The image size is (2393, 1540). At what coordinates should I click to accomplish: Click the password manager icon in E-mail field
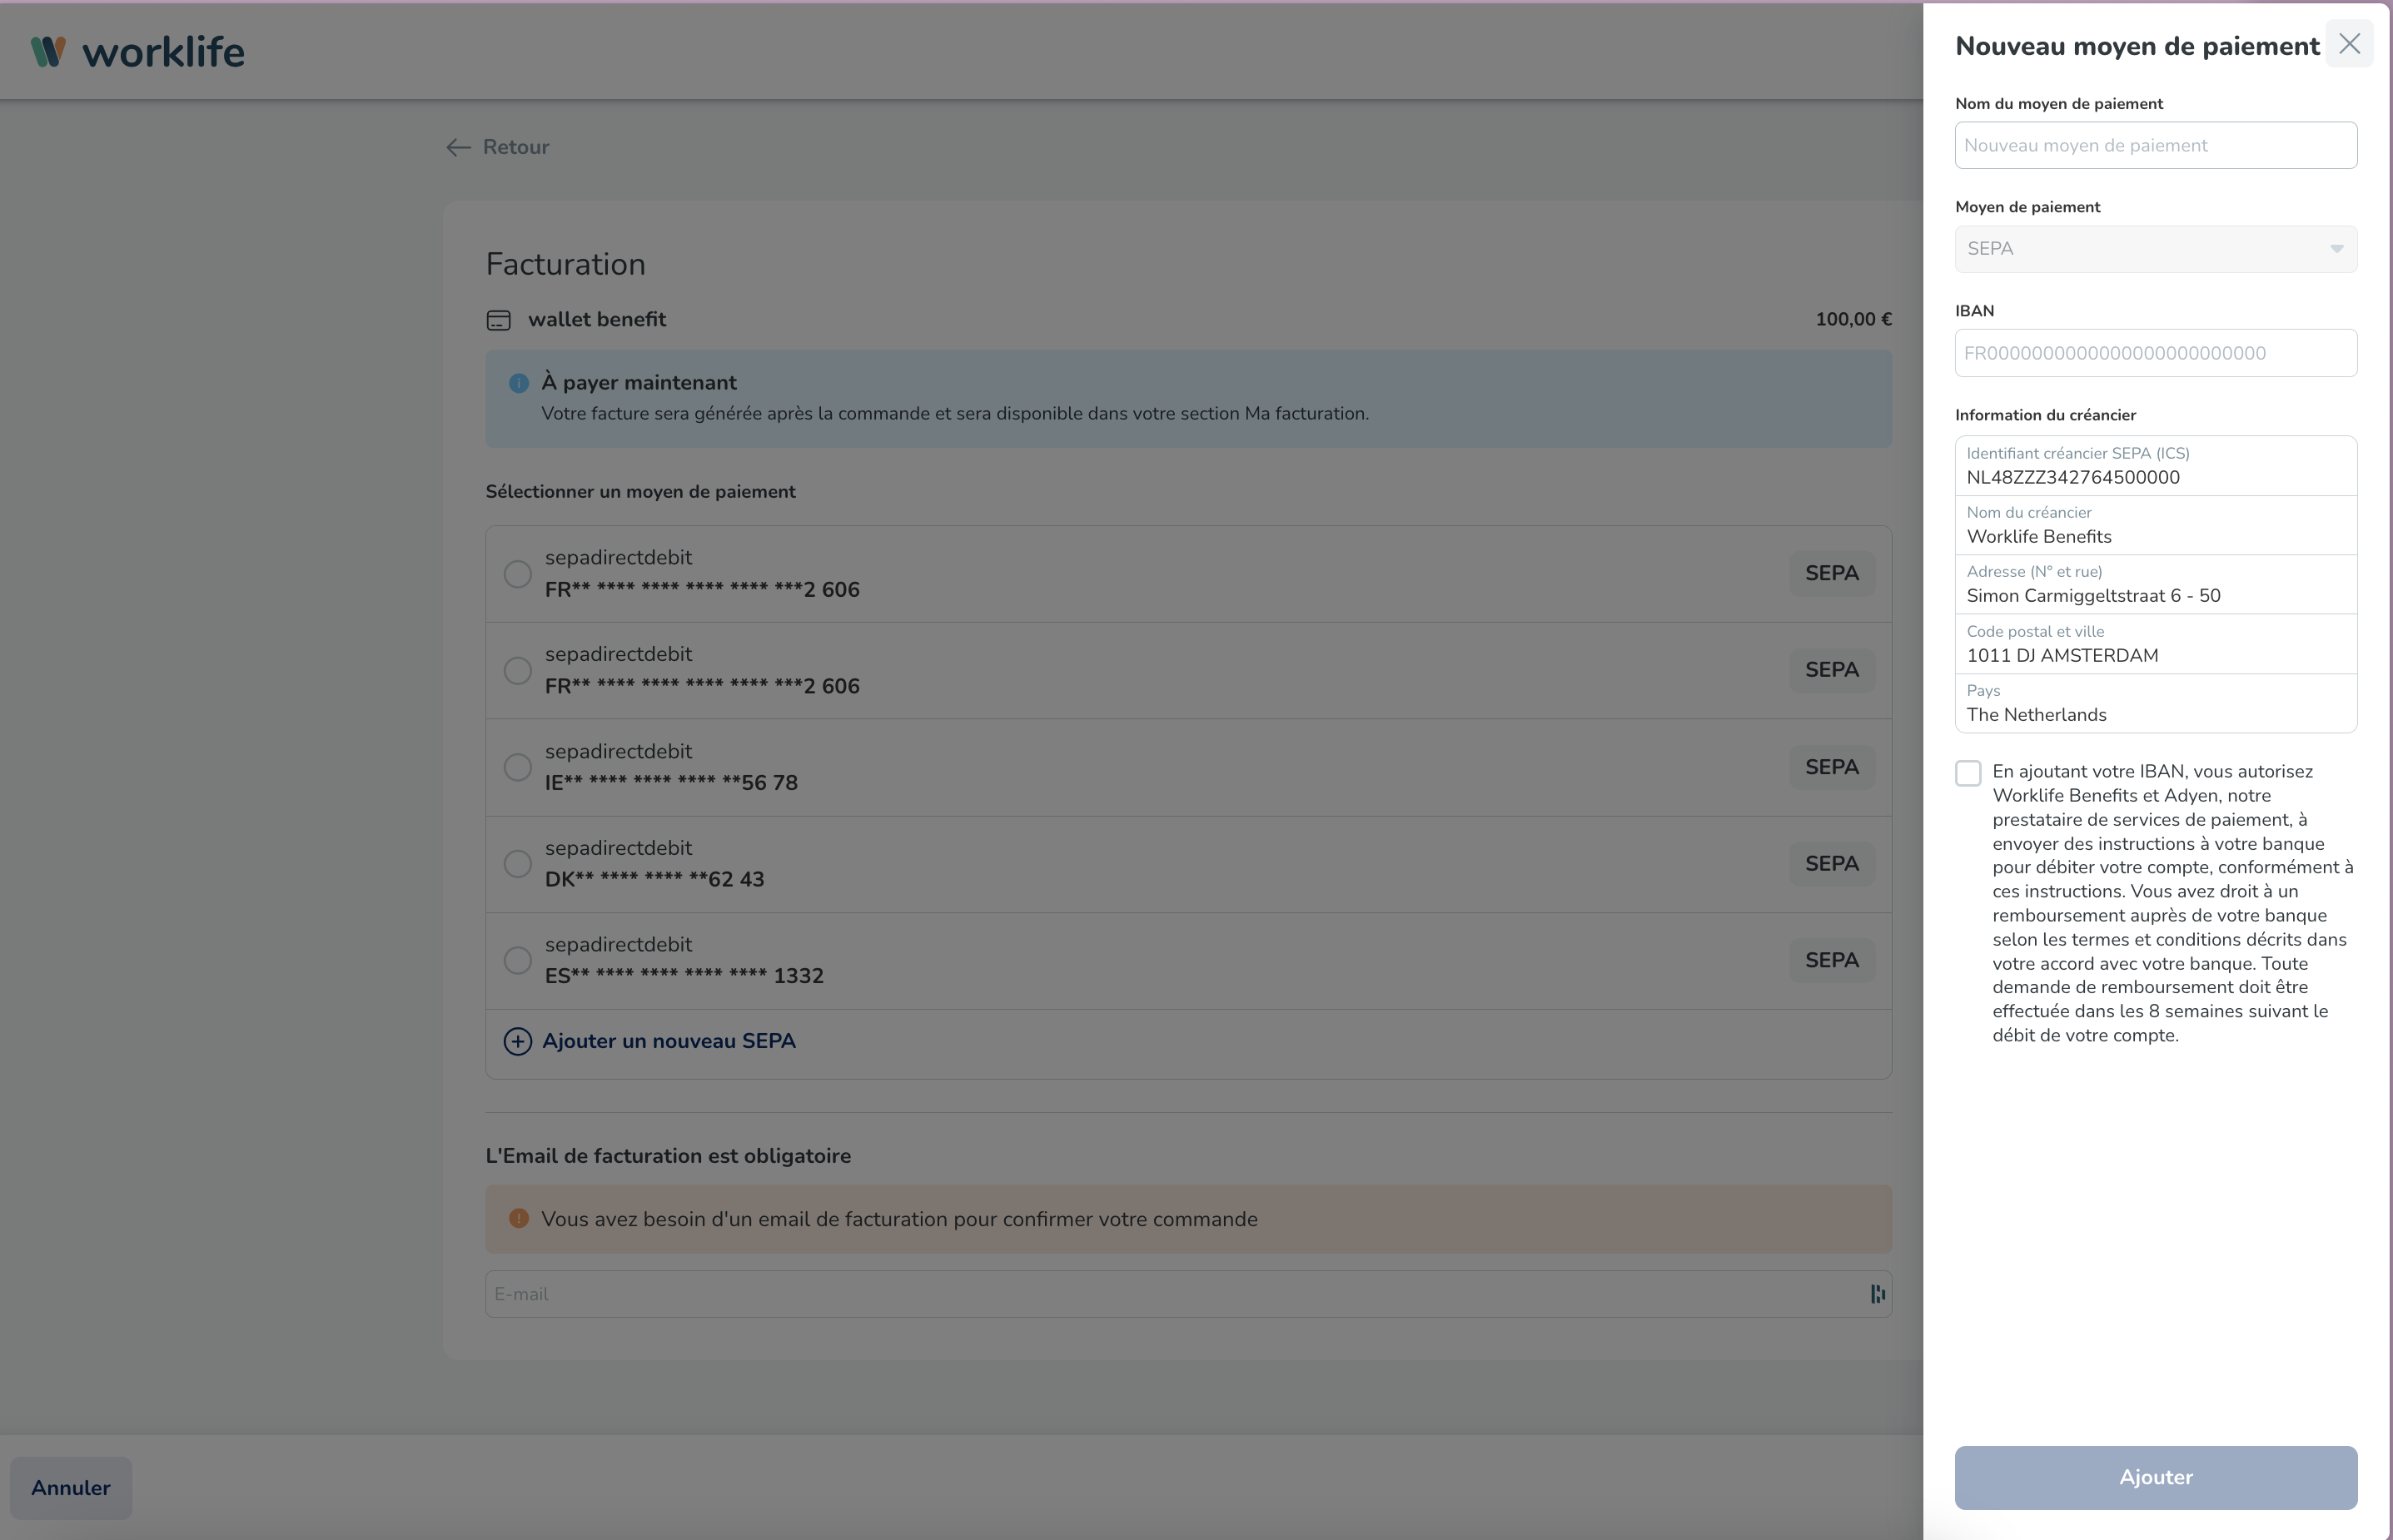(1877, 1294)
